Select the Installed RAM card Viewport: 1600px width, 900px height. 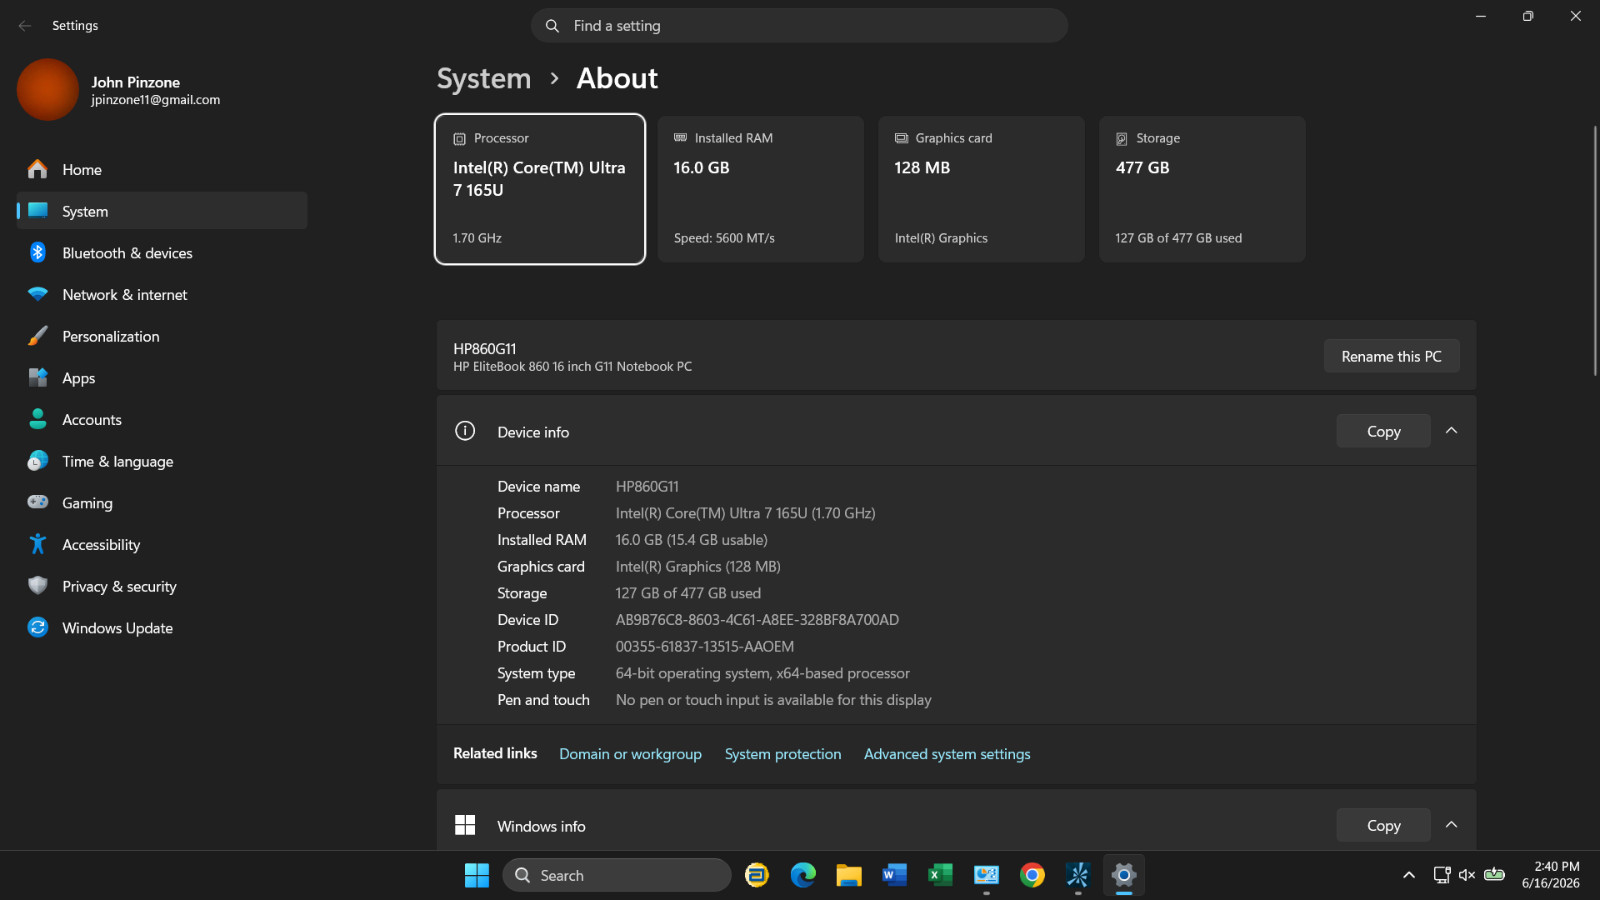[761, 189]
